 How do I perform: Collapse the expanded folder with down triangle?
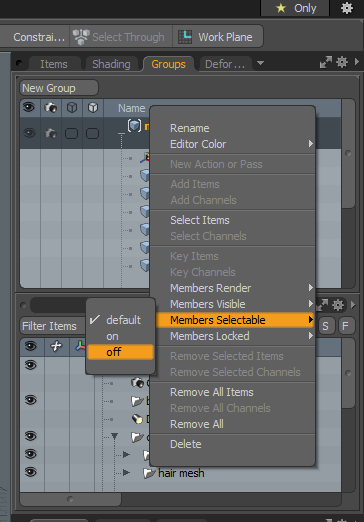(x=114, y=436)
